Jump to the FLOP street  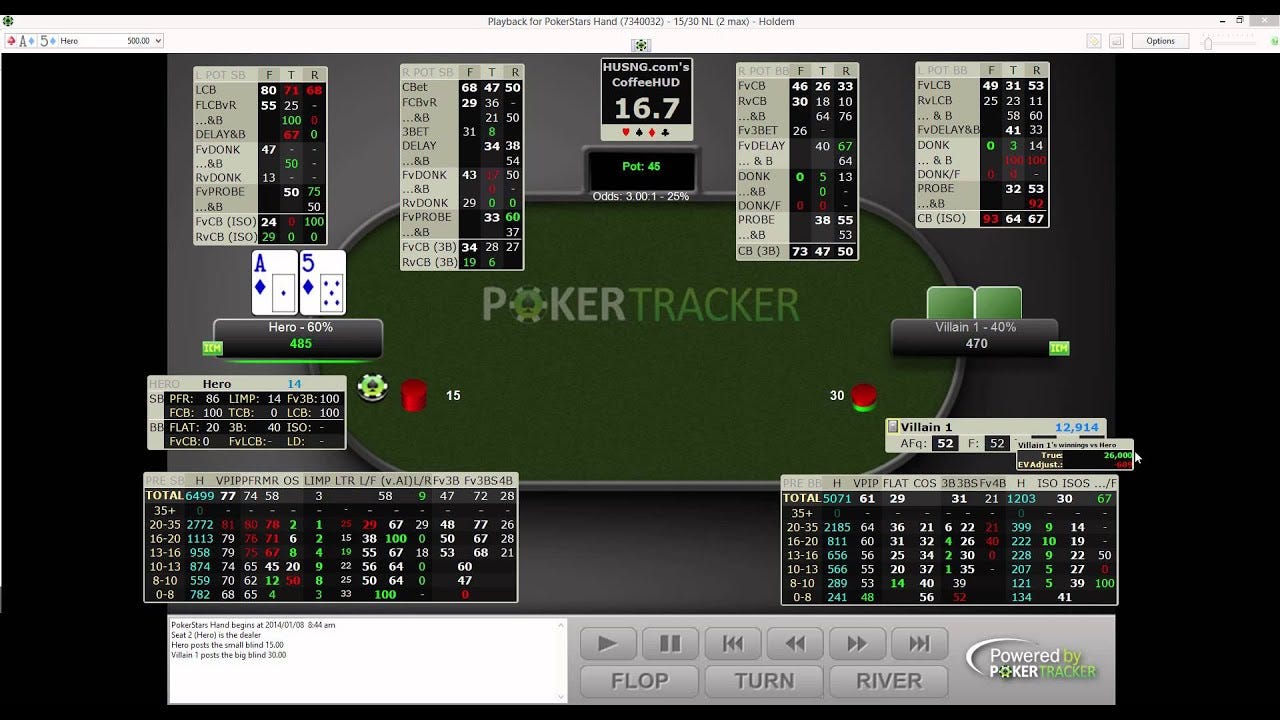pyautogui.click(x=640, y=681)
